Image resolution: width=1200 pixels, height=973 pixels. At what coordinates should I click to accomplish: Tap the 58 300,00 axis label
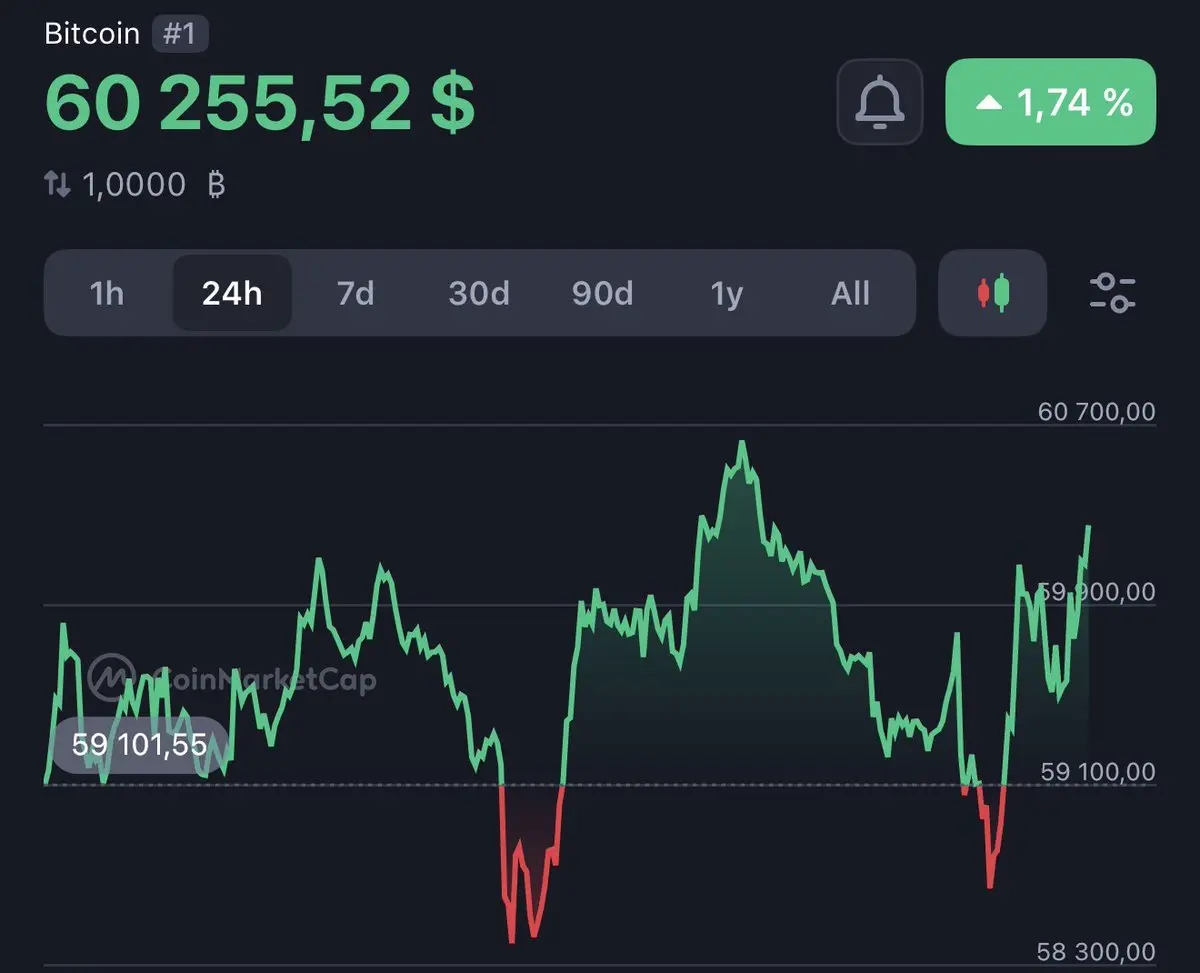[x=1097, y=951]
